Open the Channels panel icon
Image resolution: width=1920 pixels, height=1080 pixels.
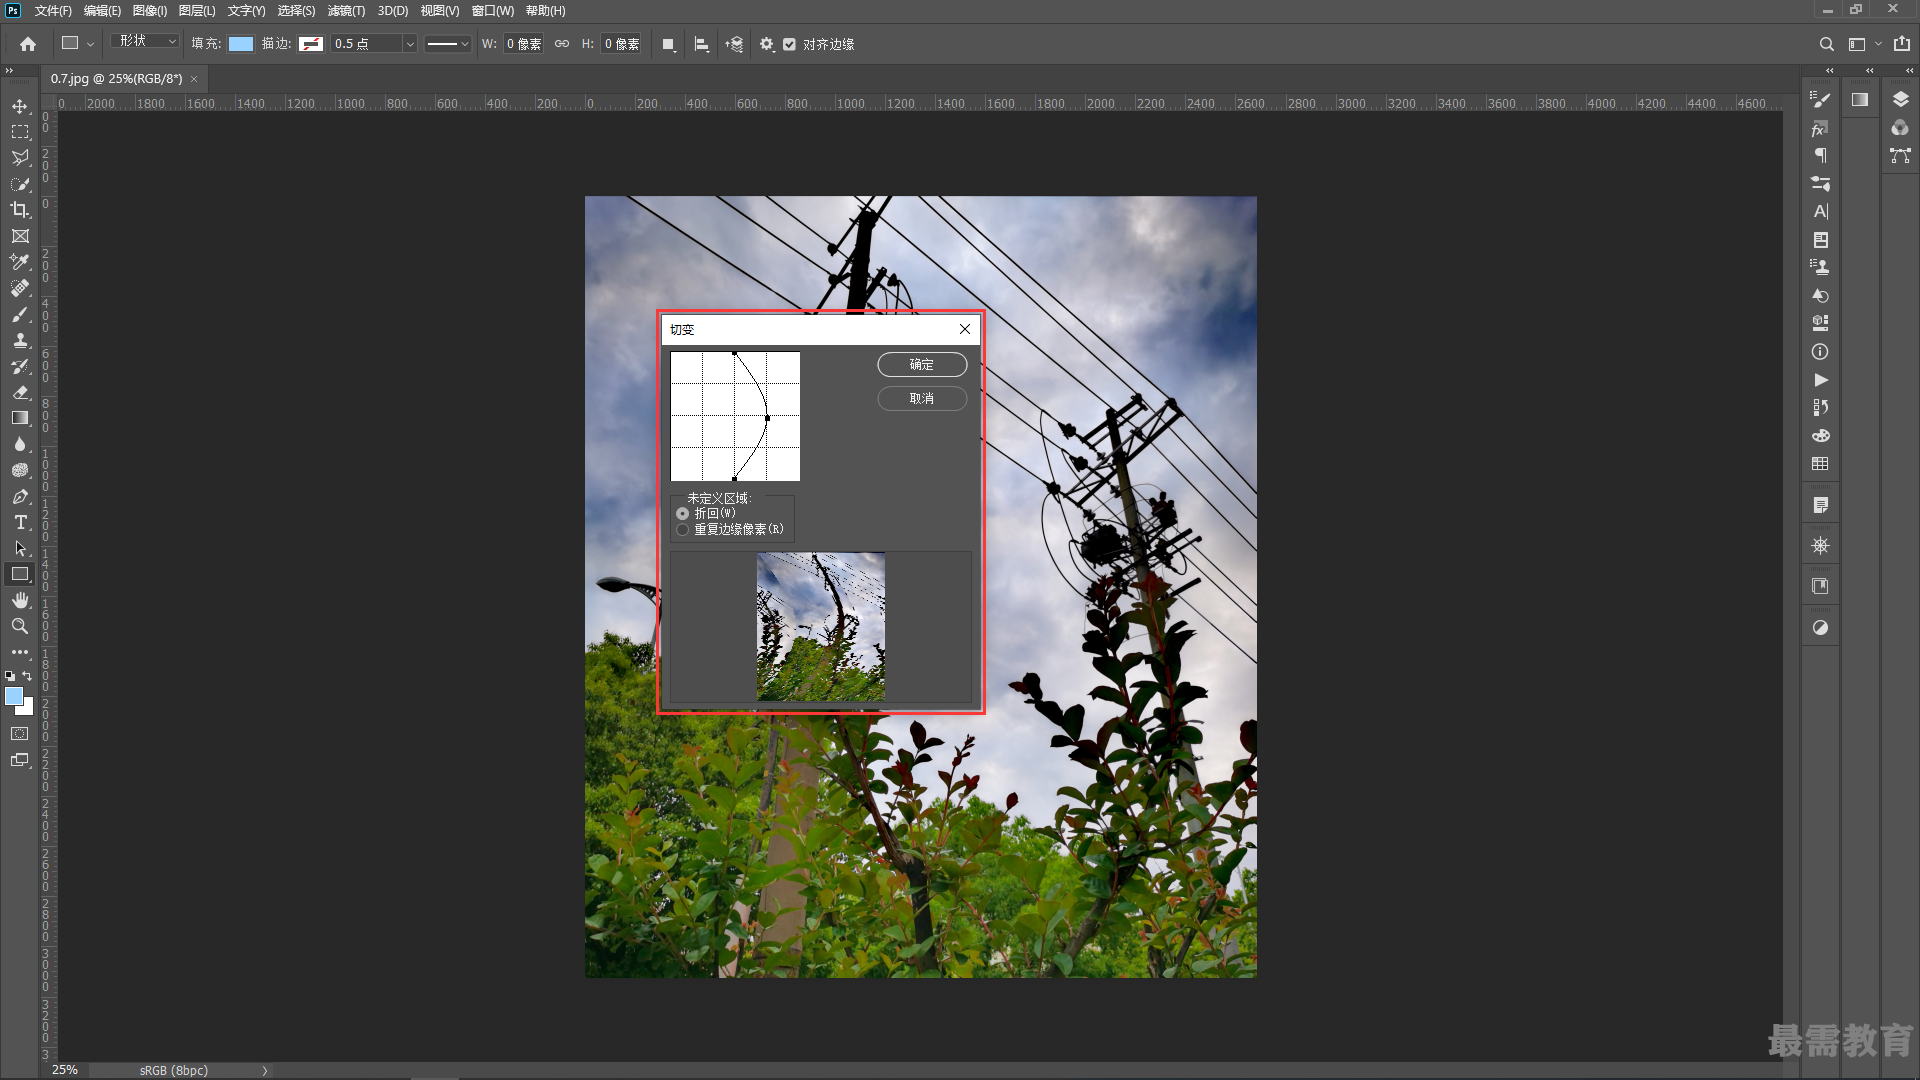(1900, 127)
